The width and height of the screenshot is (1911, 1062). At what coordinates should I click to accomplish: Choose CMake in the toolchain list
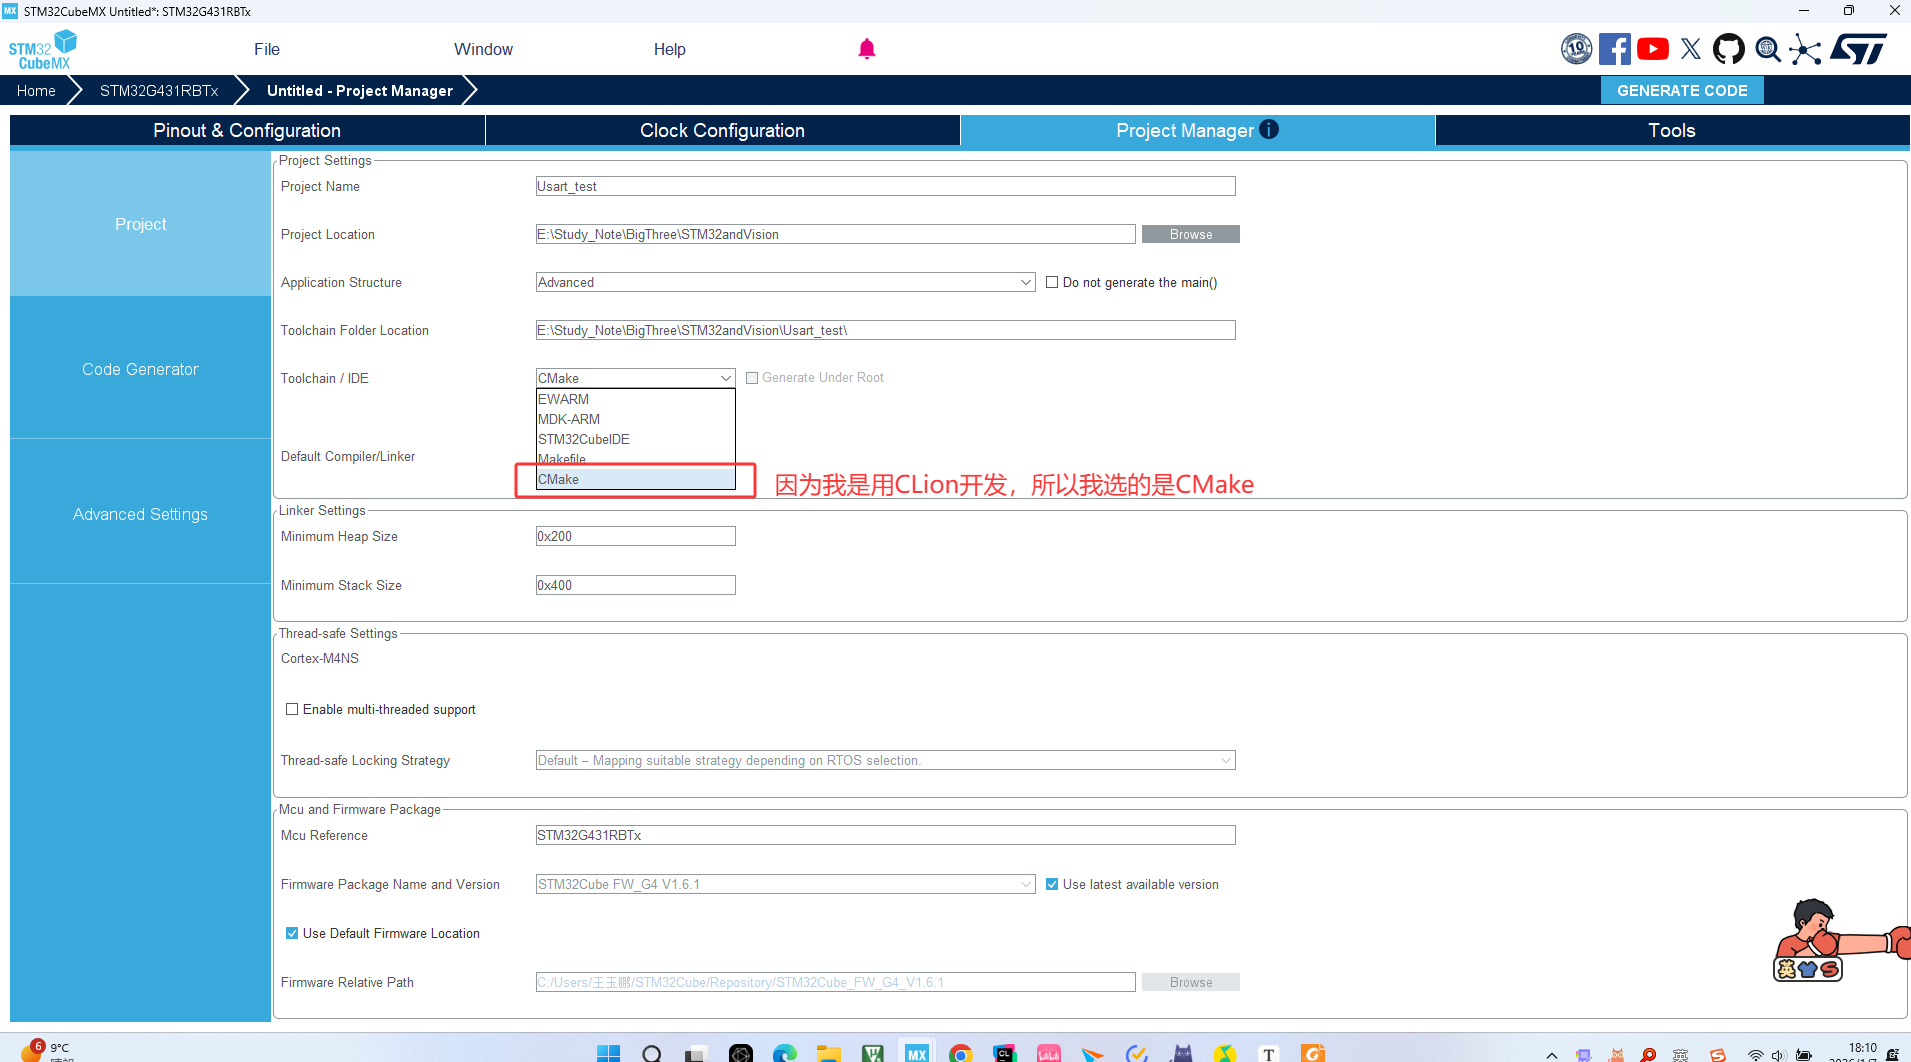click(x=635, y=479)
